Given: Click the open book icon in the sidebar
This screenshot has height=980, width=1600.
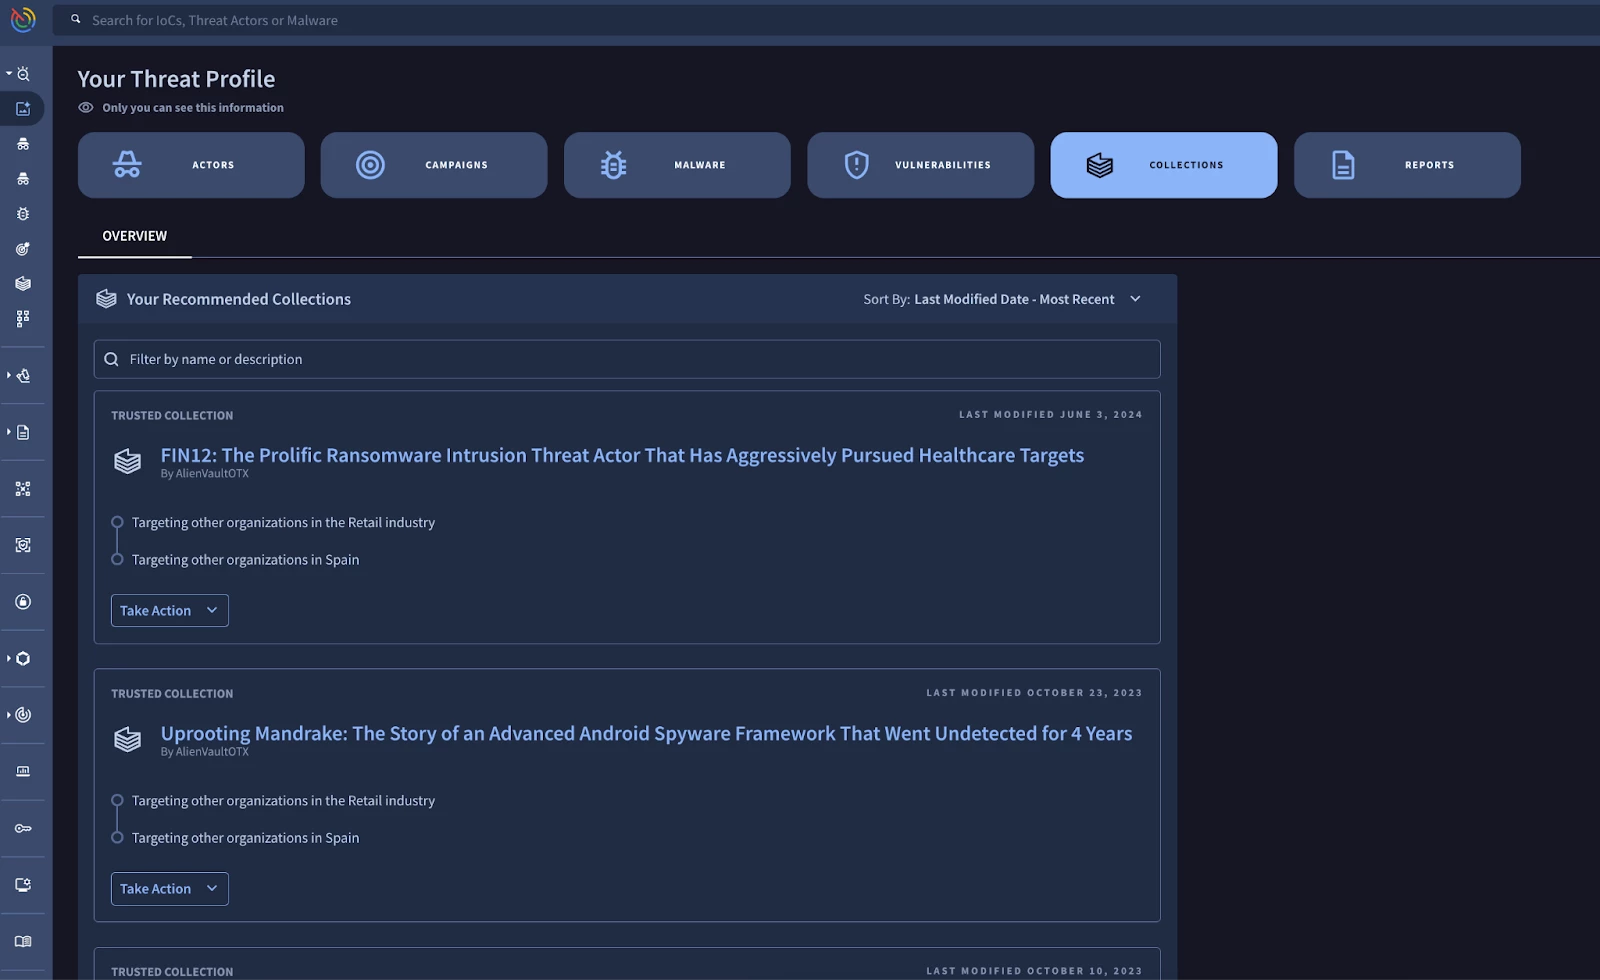Looking at the screenshot, I should click(23, 941).
